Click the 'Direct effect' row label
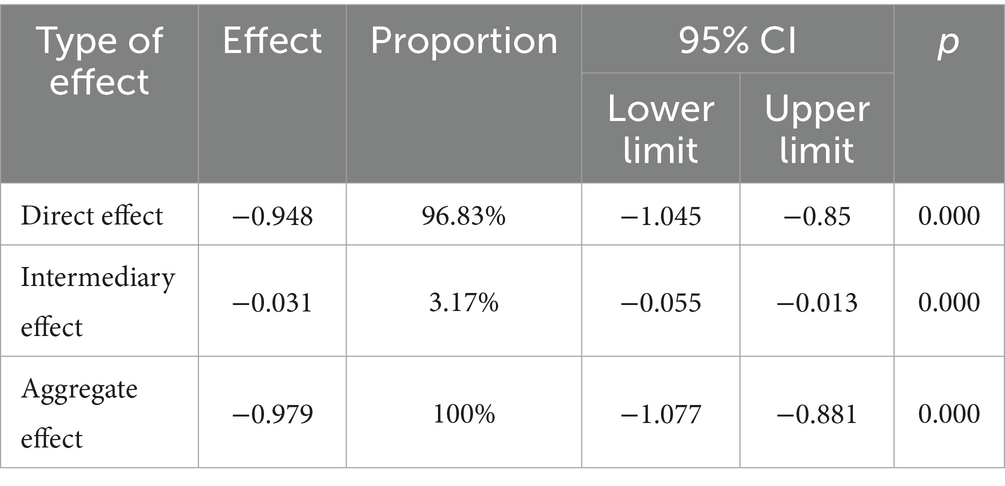 pos(92,215)
